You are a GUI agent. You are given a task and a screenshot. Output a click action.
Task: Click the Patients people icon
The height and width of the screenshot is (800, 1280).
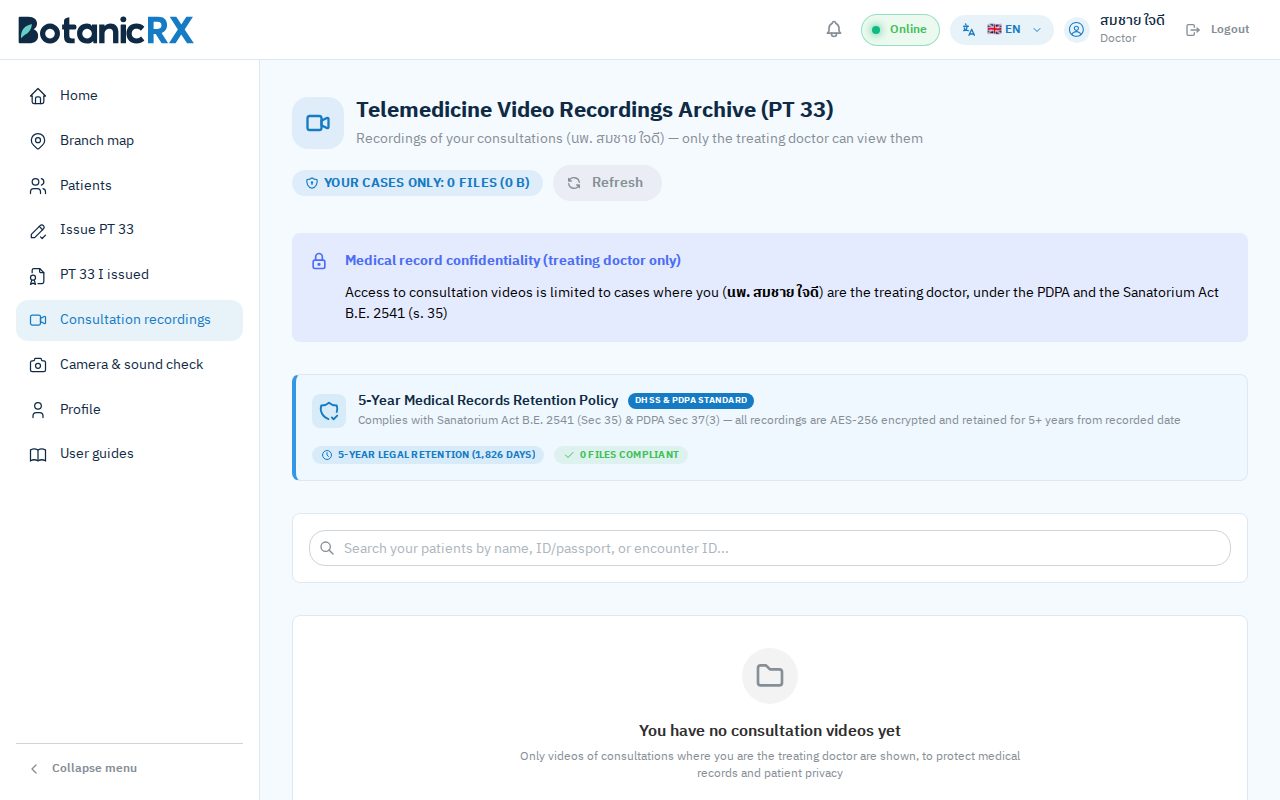coord(38,186)
